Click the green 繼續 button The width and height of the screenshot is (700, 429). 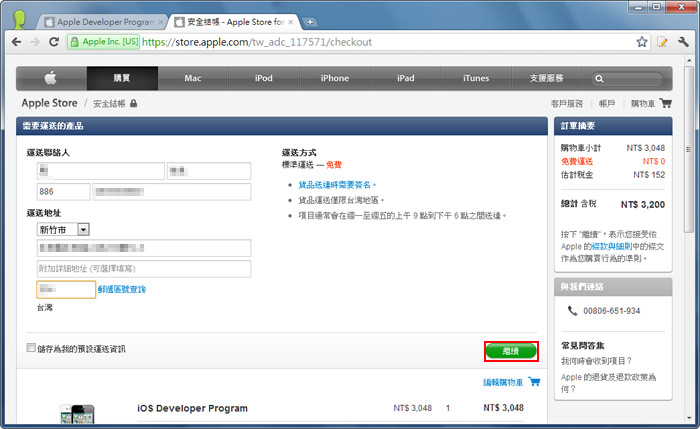(511, 351)
